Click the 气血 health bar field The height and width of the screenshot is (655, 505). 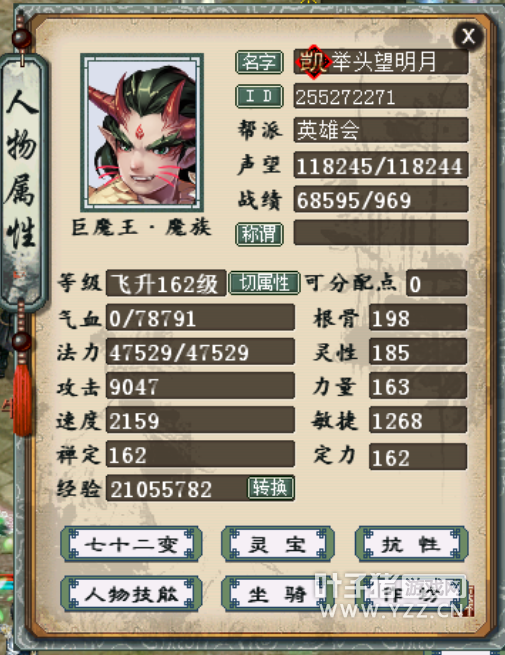(x=200, y=318)
